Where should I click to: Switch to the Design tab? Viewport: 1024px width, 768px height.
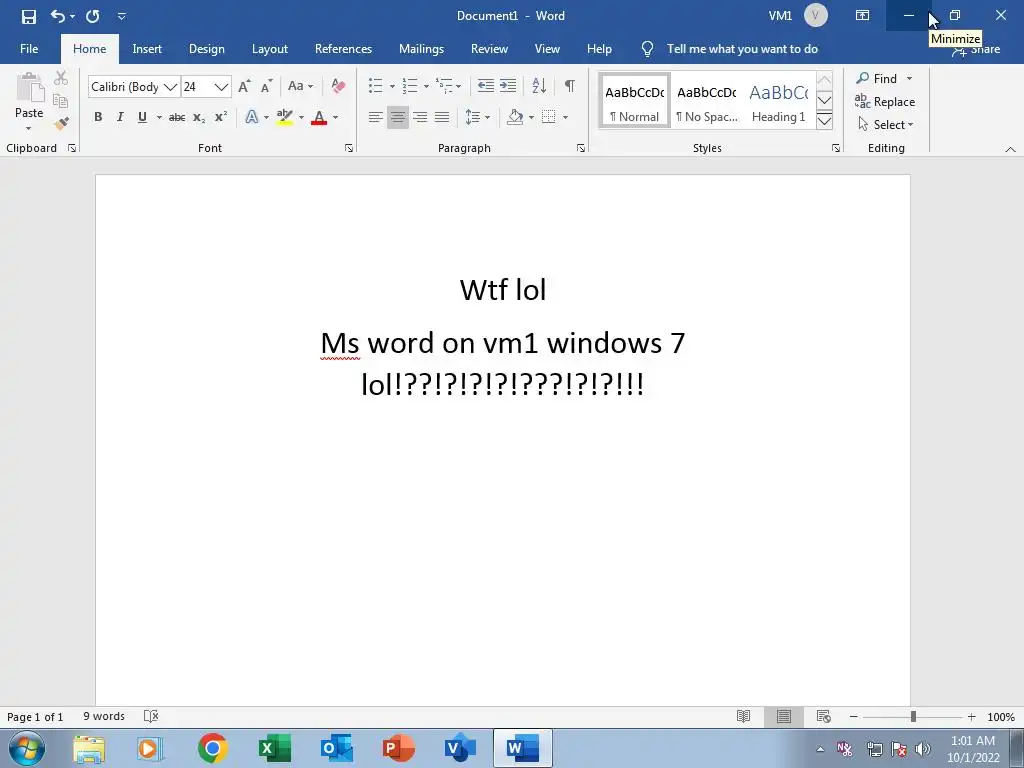(206, 49)
